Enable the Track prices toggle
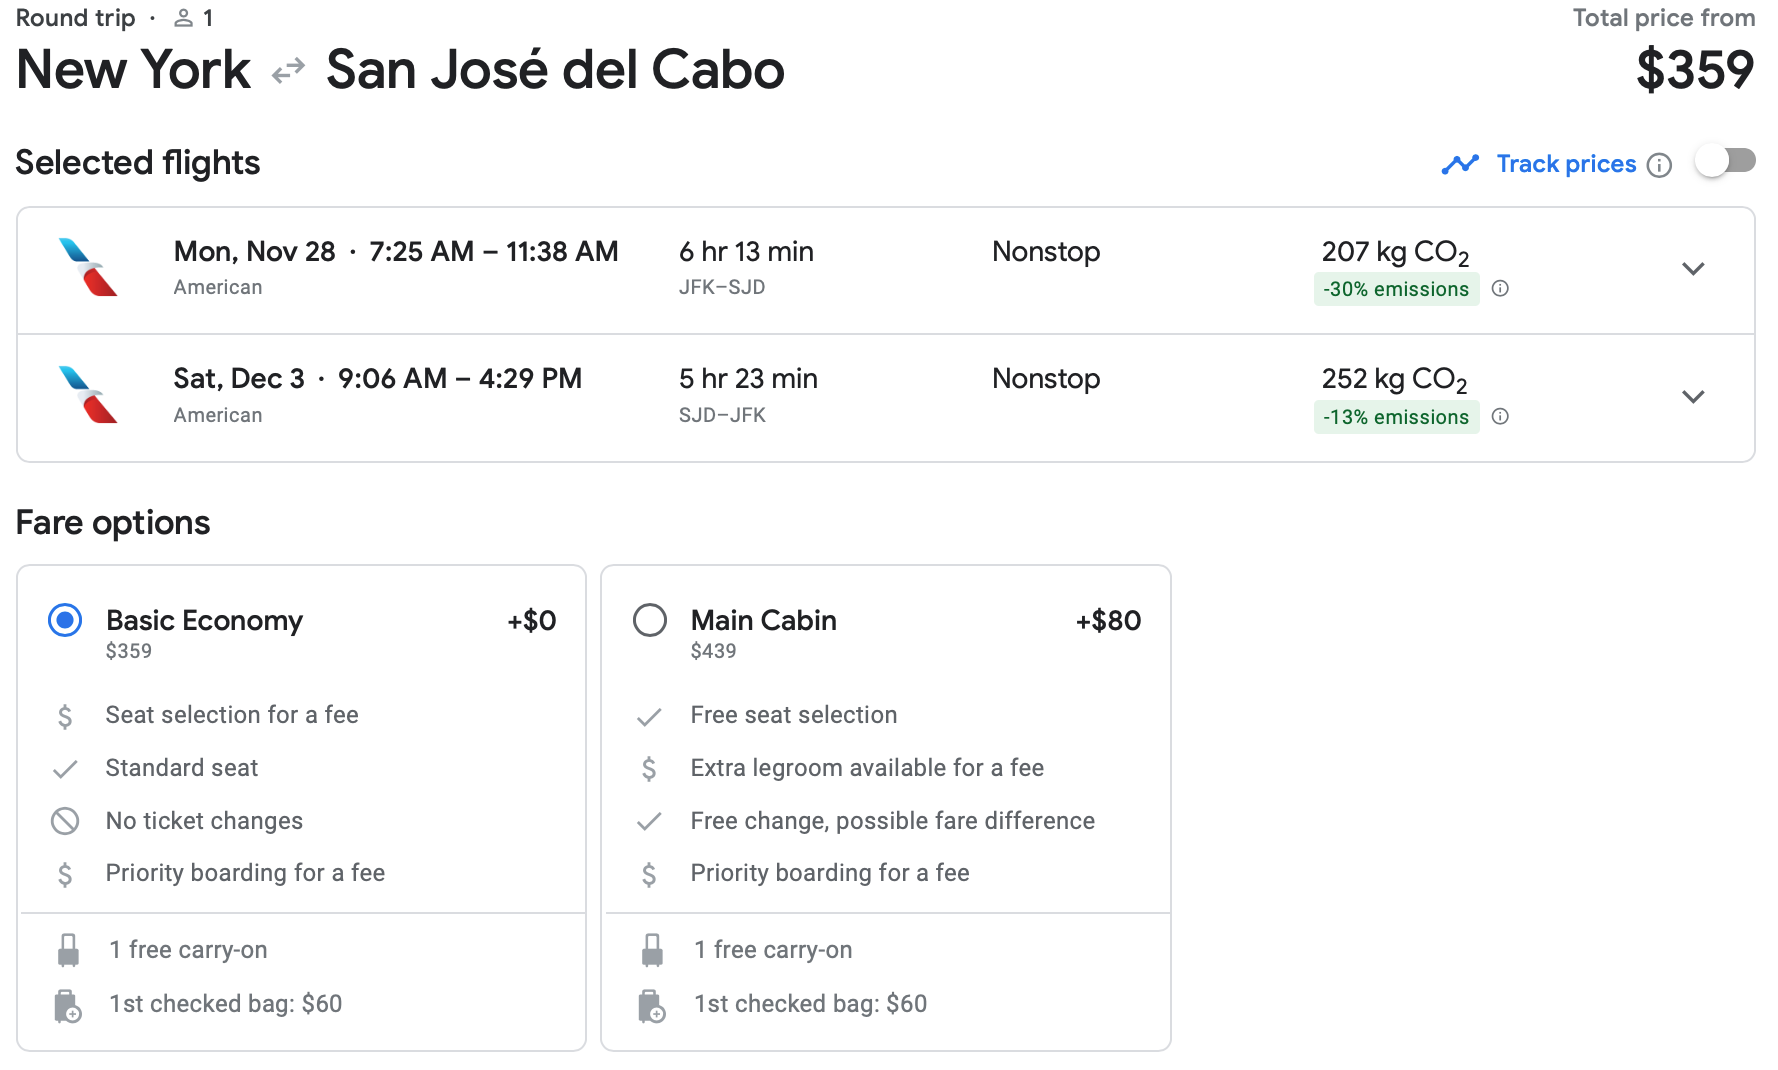Viewport: 1778px width, 1070px height. point(1725,162)
